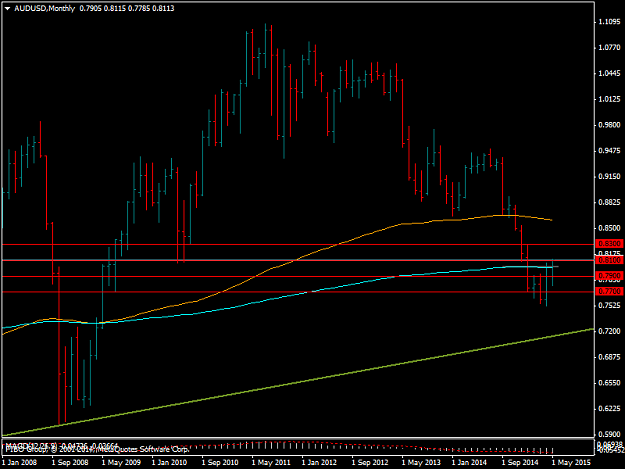Click the 1 Jan 2010 date label
Viewport: 625px width, 469px height.
[169, 463]
